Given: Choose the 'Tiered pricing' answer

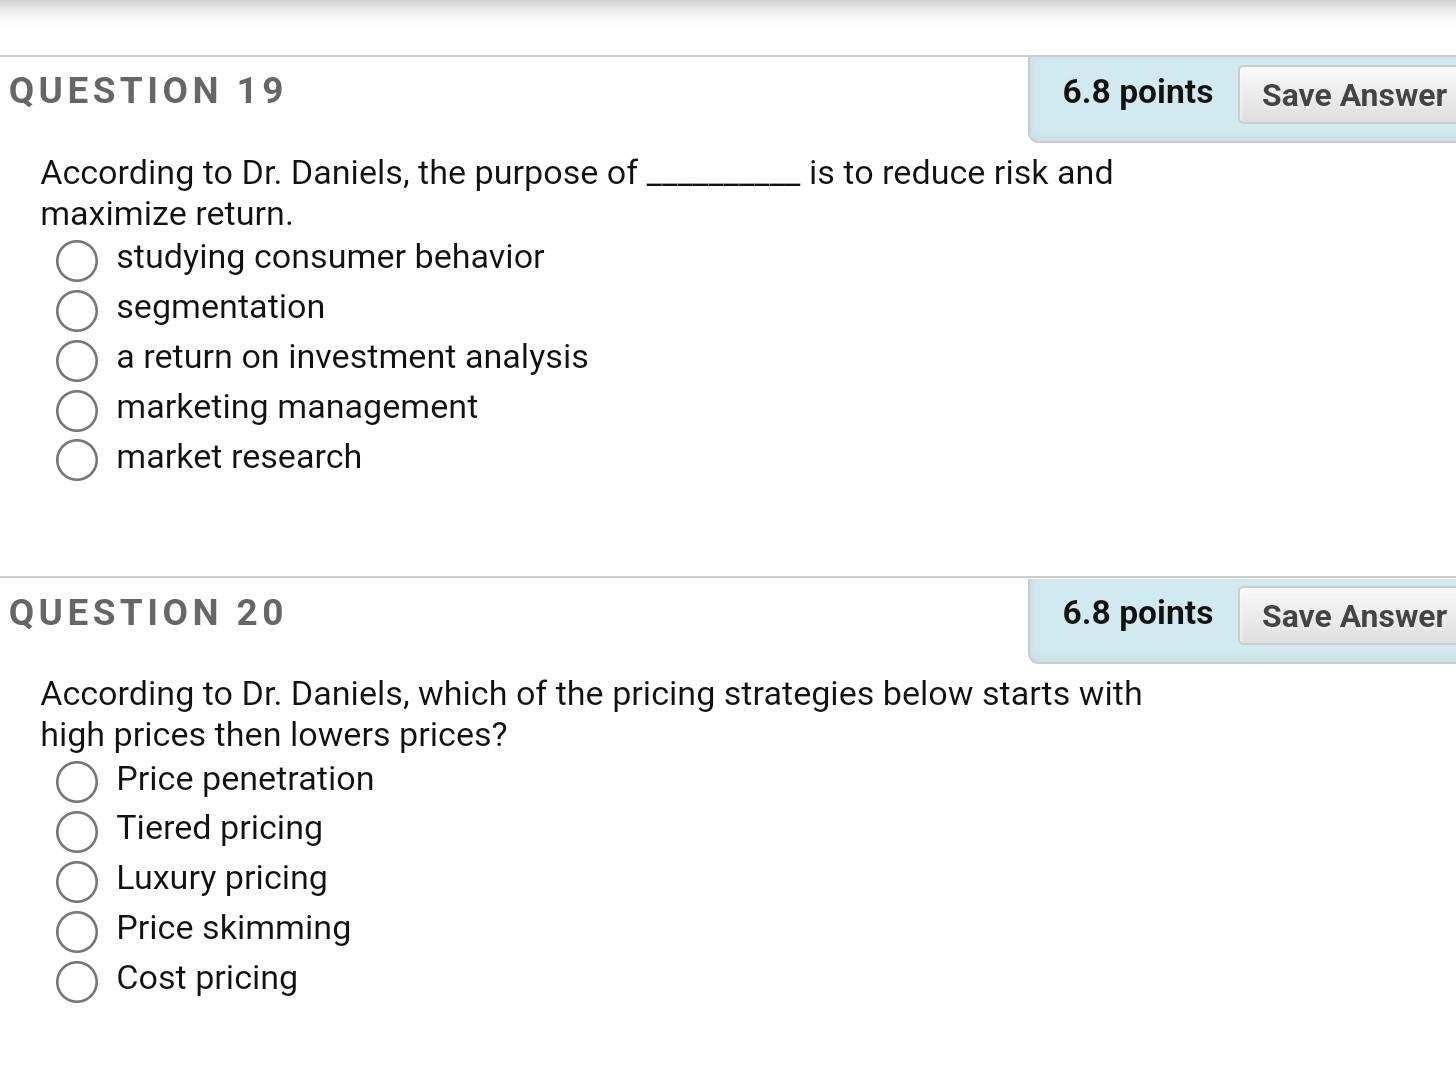Looking at the screenshot, I should [77, 832].
